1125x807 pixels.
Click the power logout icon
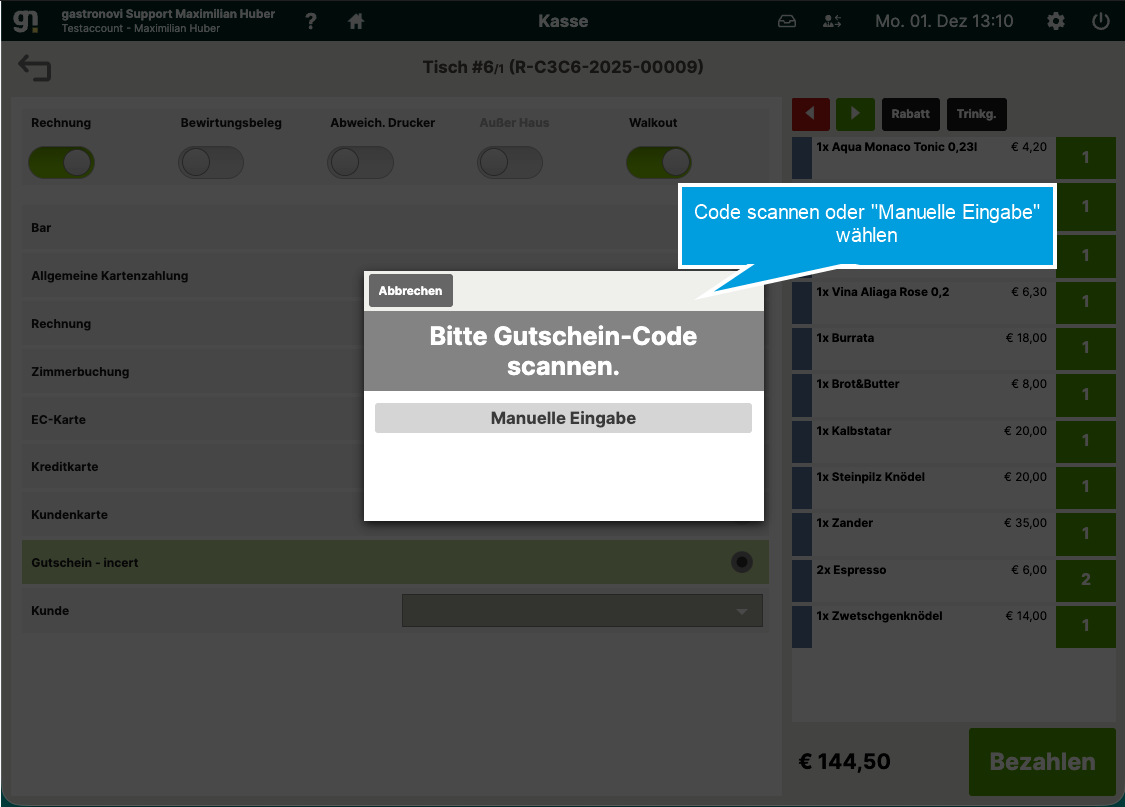1101,22
